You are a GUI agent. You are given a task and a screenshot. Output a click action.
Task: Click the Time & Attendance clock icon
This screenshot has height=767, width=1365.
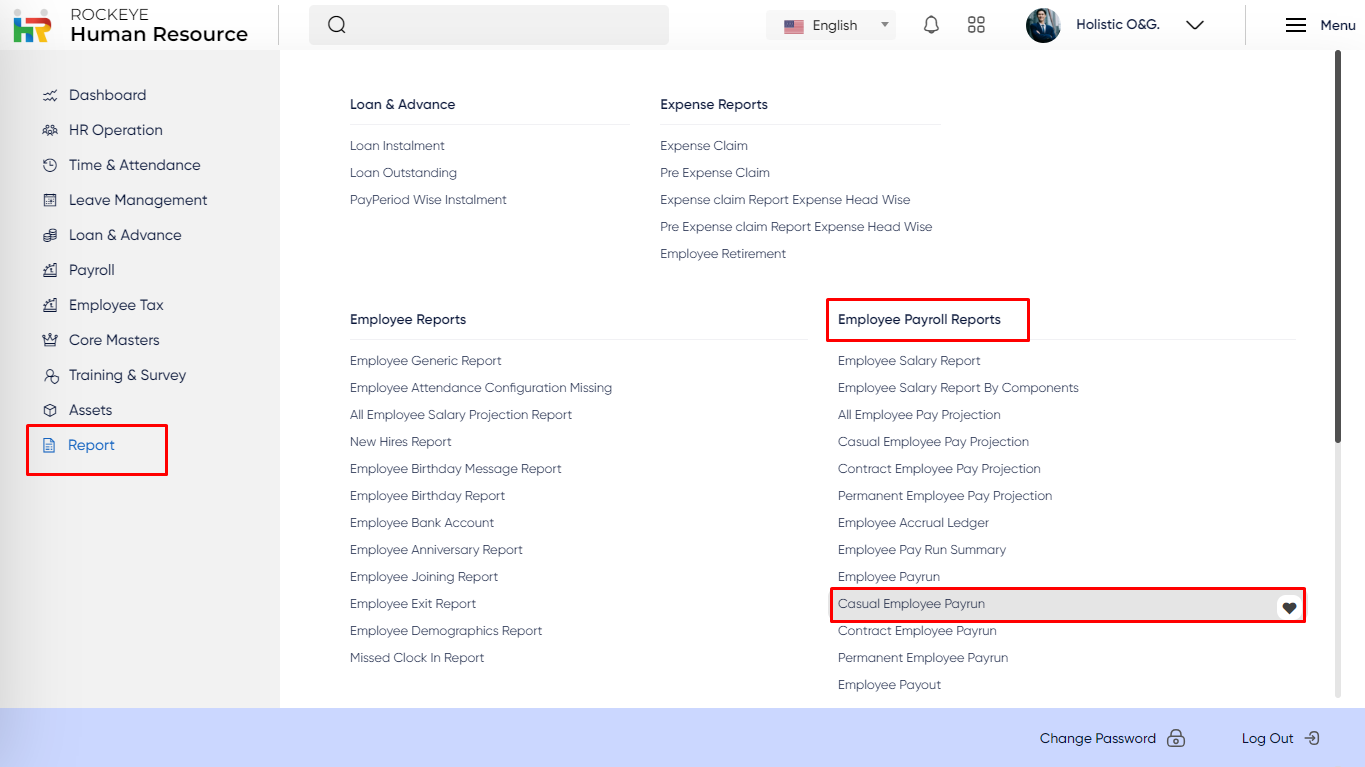point(50,165)
